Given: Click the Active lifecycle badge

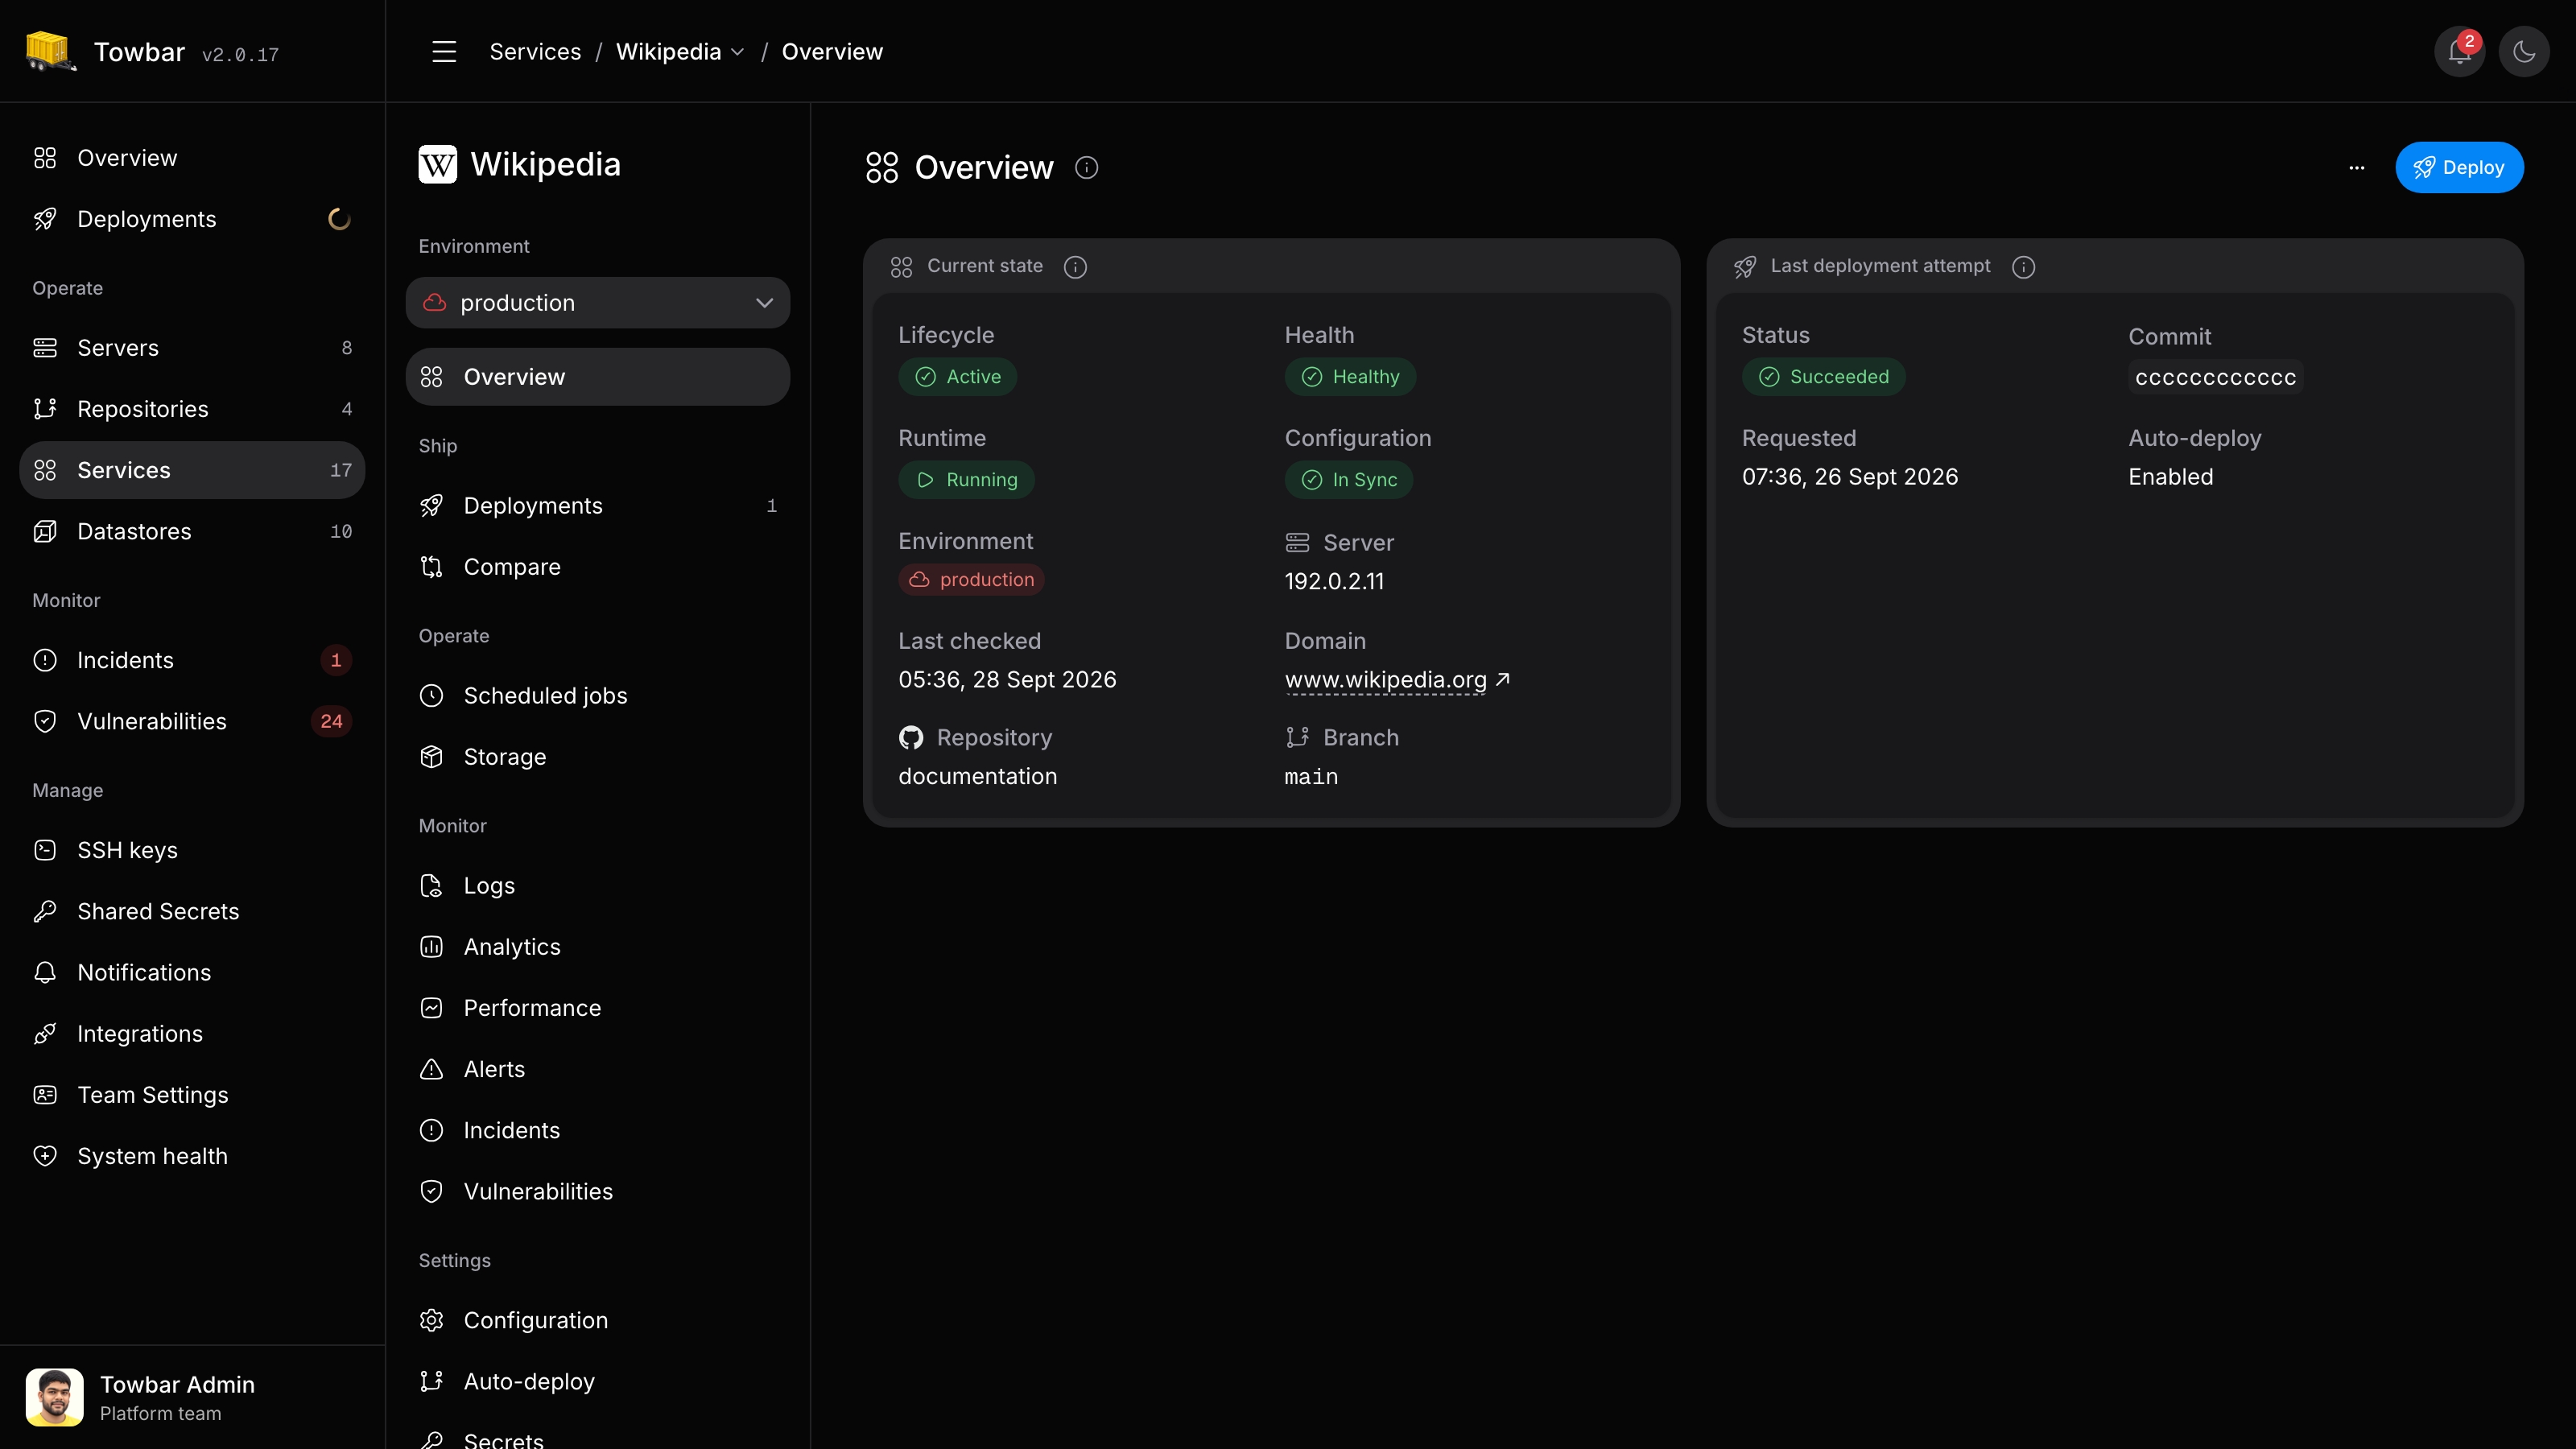Looking at the screenshot, I should (957, 377).
